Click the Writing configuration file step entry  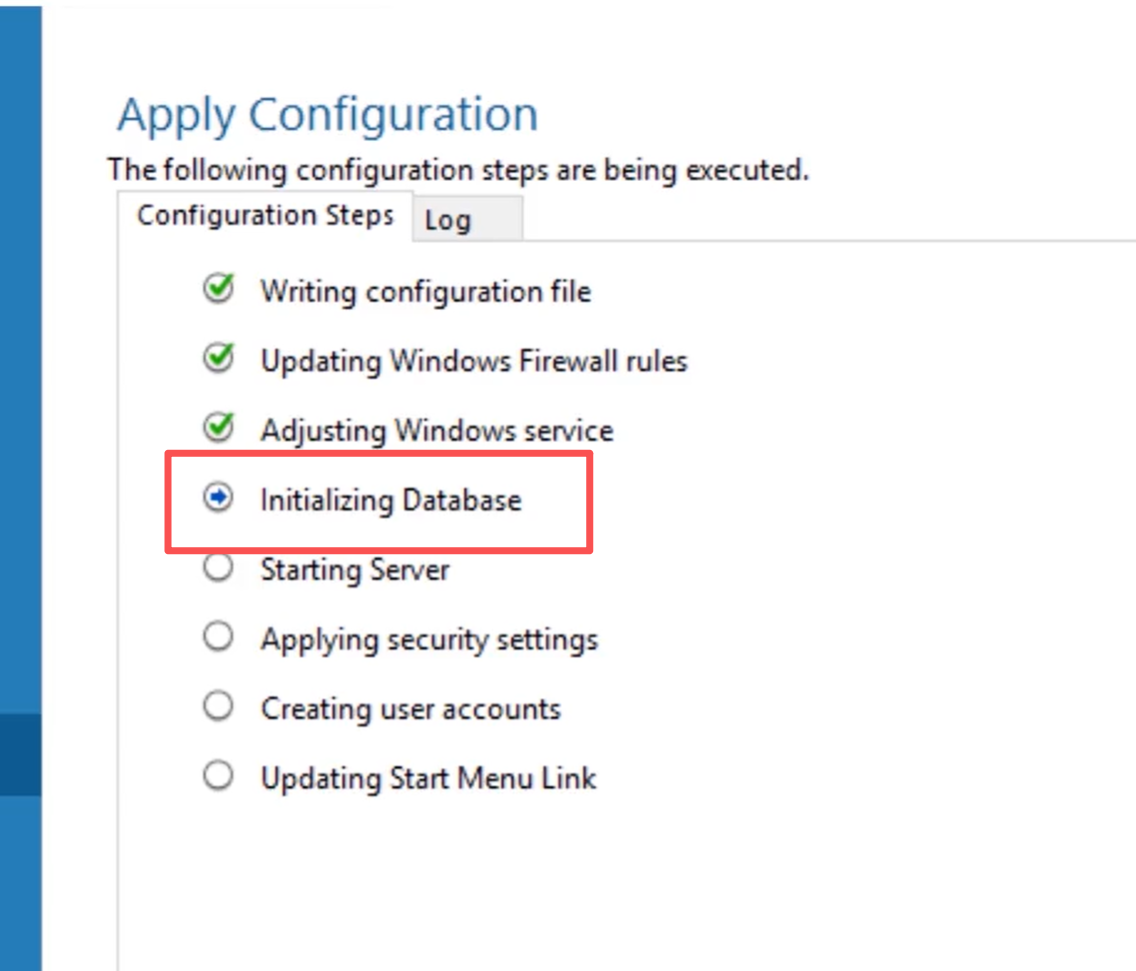[426, 291]
